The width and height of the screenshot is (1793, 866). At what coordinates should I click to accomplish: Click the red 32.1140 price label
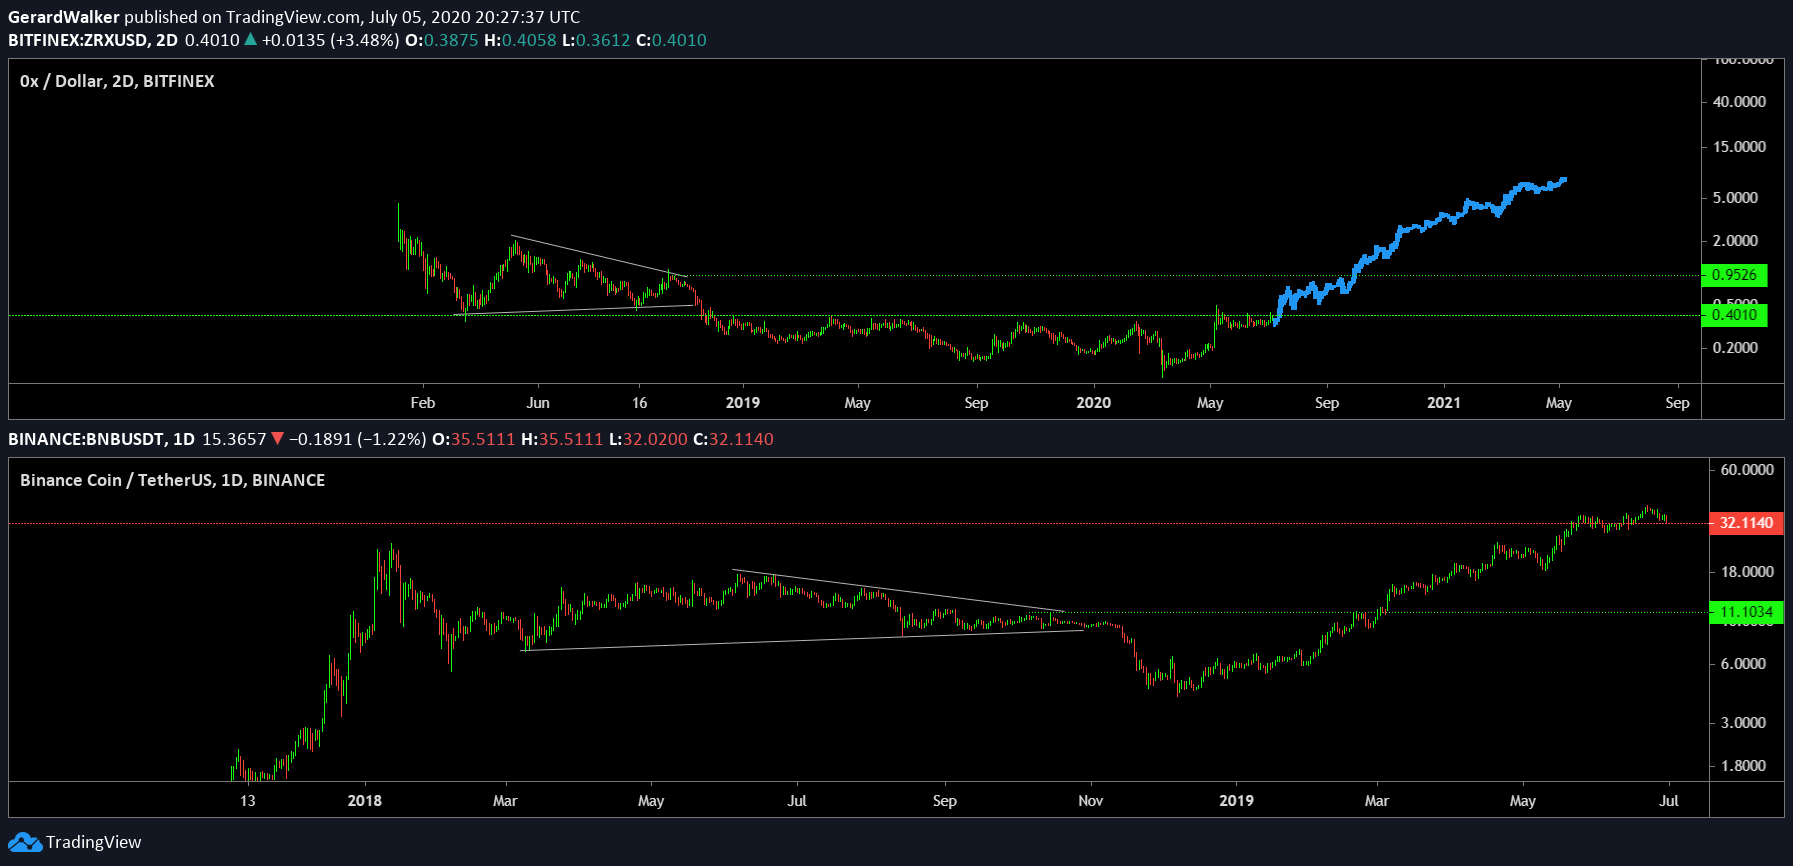click(x=1746, y=523)
